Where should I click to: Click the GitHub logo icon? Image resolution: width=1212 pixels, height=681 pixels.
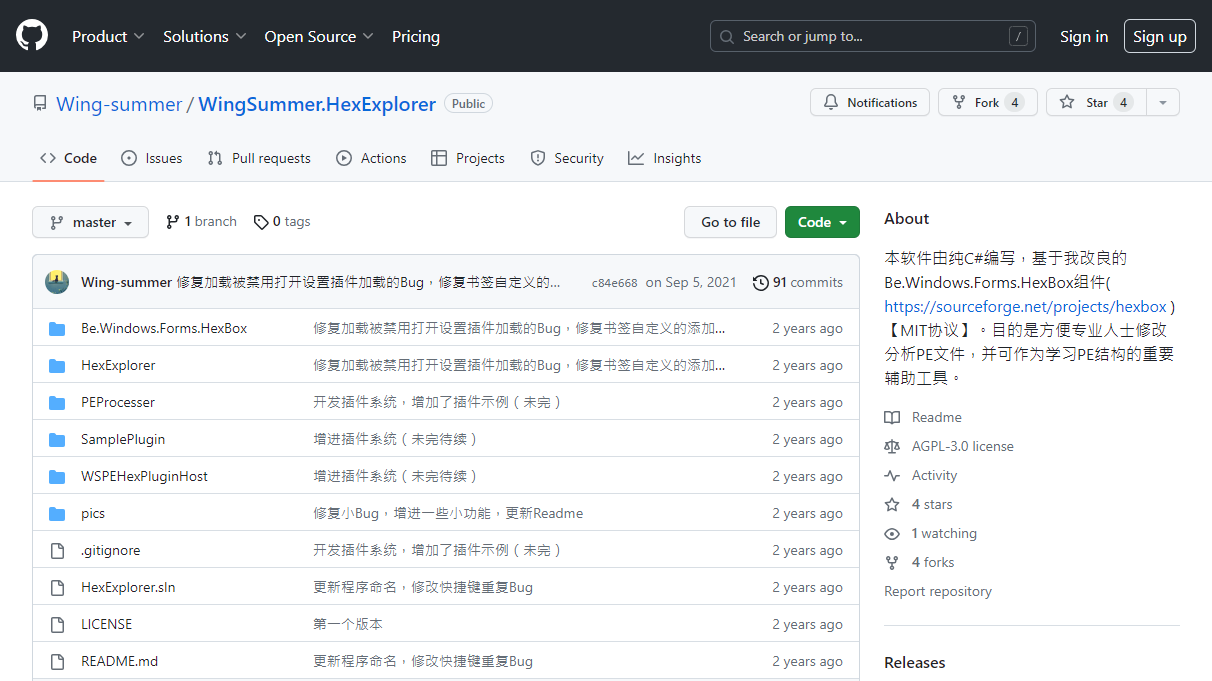32,36
